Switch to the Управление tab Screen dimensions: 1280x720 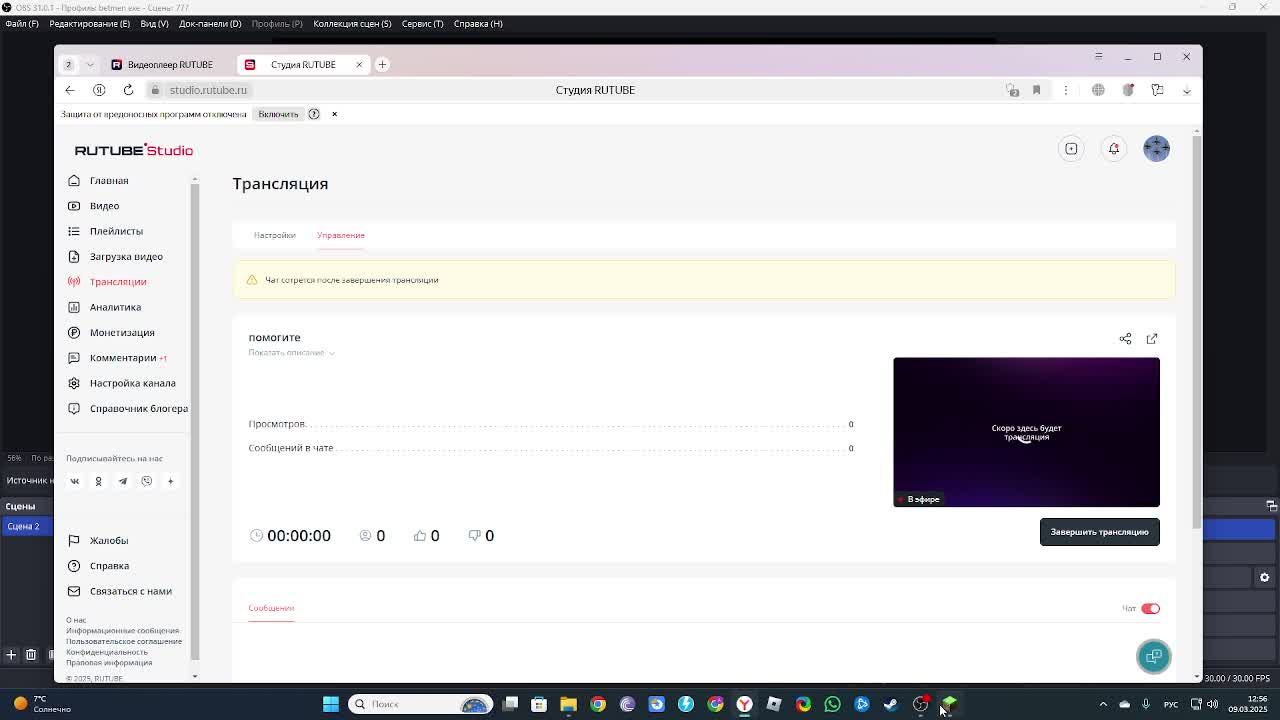(x=341, y=235)
